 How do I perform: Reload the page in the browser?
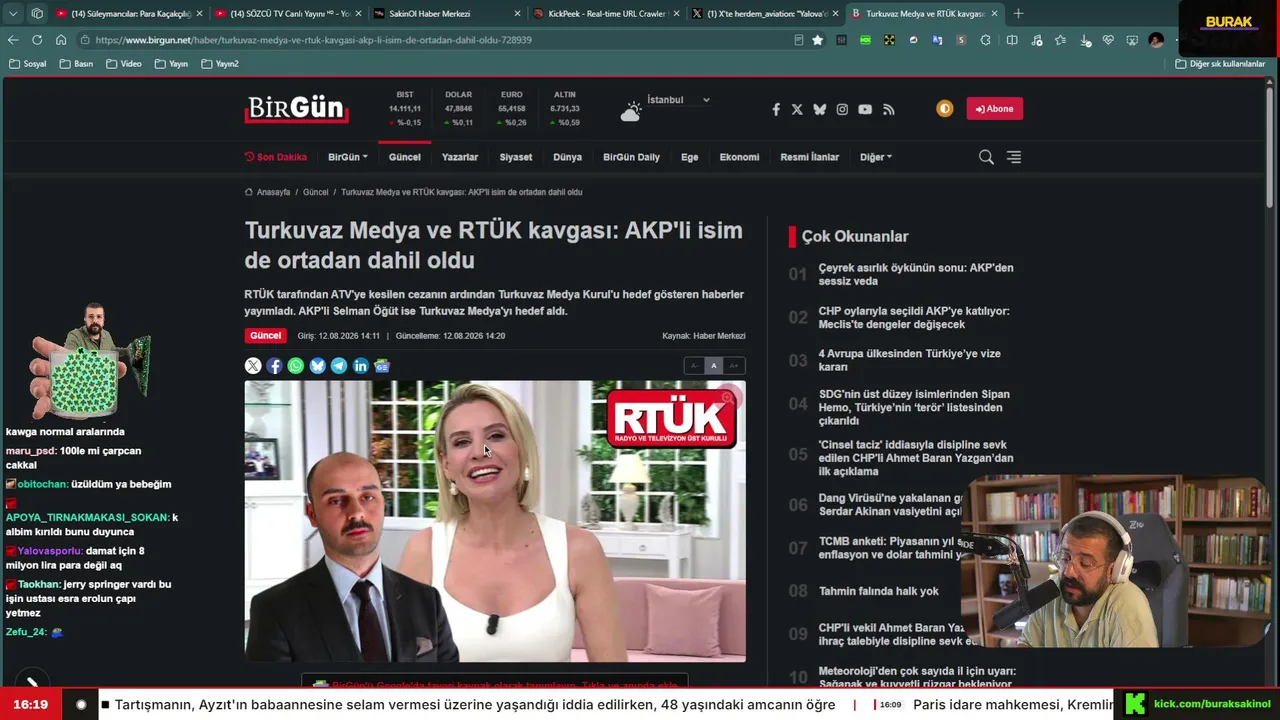click(37, 40)
